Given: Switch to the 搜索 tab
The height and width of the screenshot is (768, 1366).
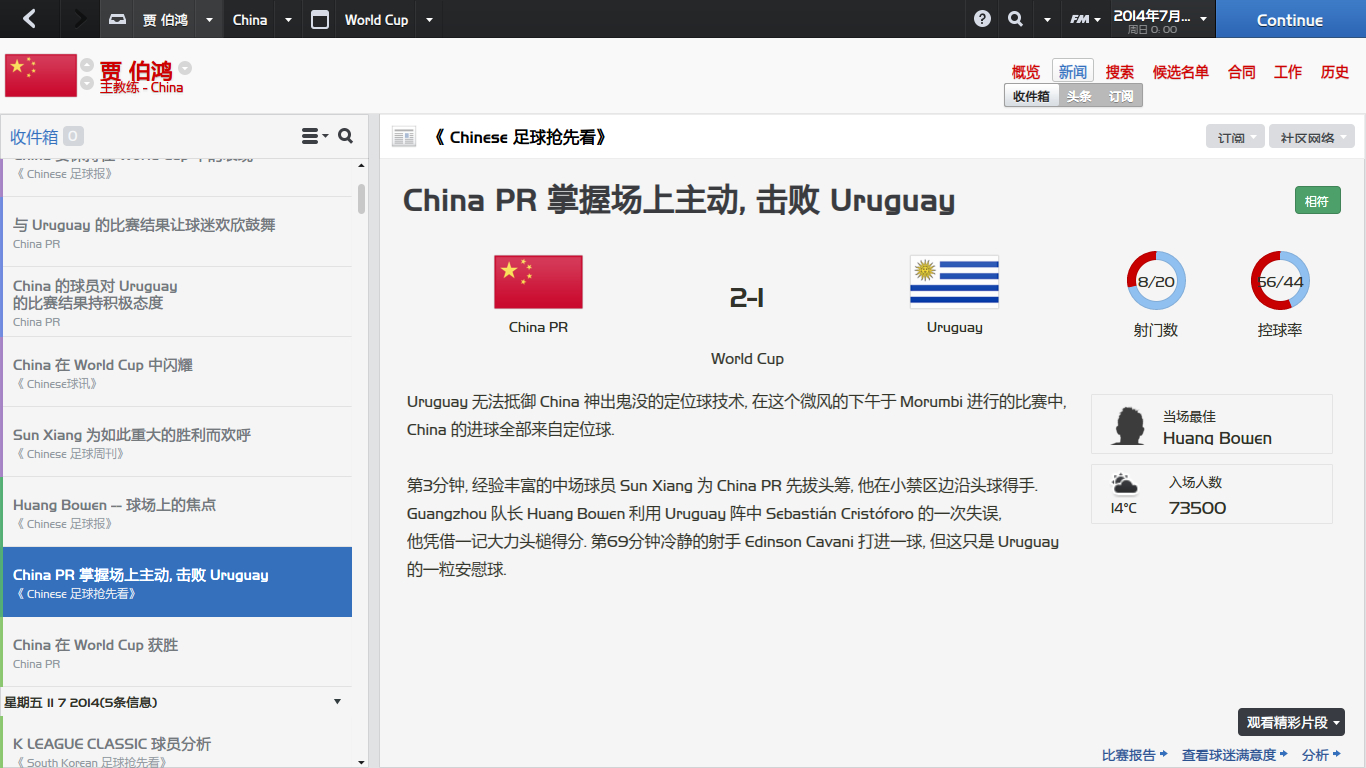Looking at the screenshot, I should pos(1120,72).
